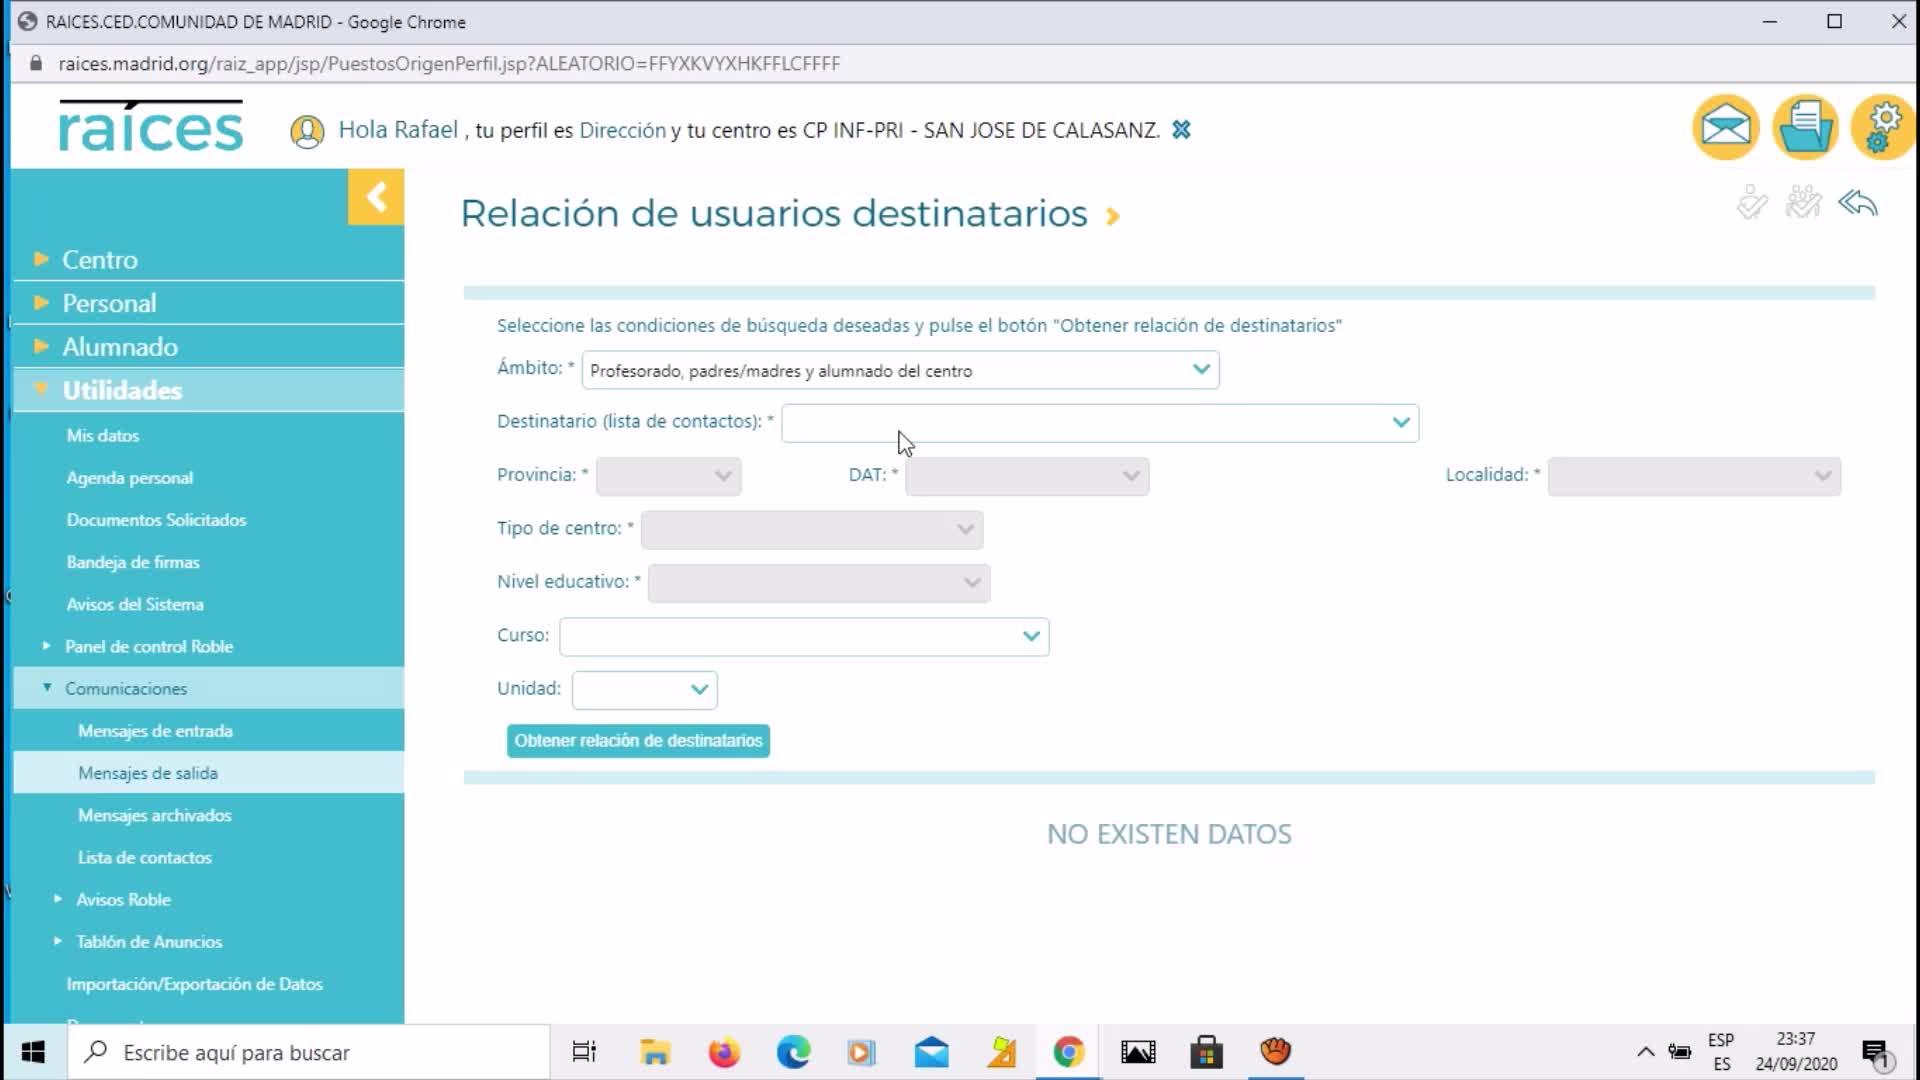Open Mis datos link in sidebar
The image size is (1920, 1080).
tap(103, 436)
